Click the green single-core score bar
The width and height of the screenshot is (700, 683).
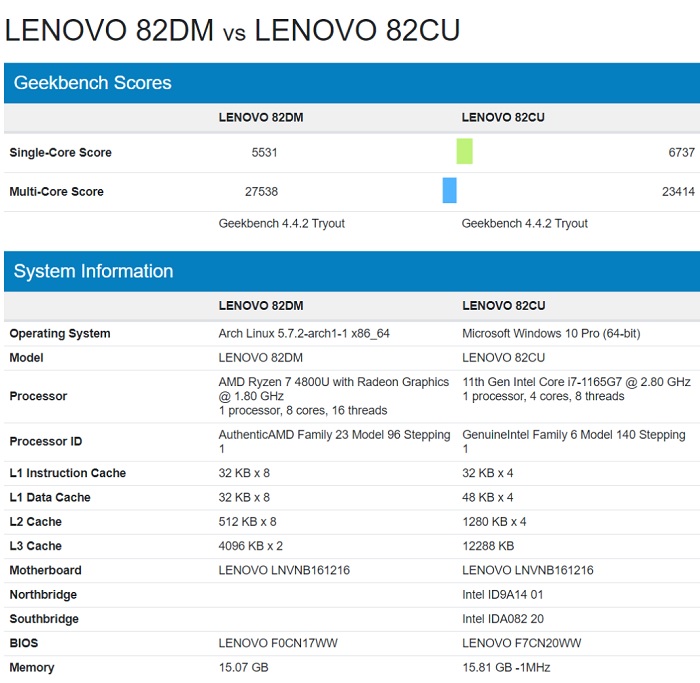coord(464,151)
